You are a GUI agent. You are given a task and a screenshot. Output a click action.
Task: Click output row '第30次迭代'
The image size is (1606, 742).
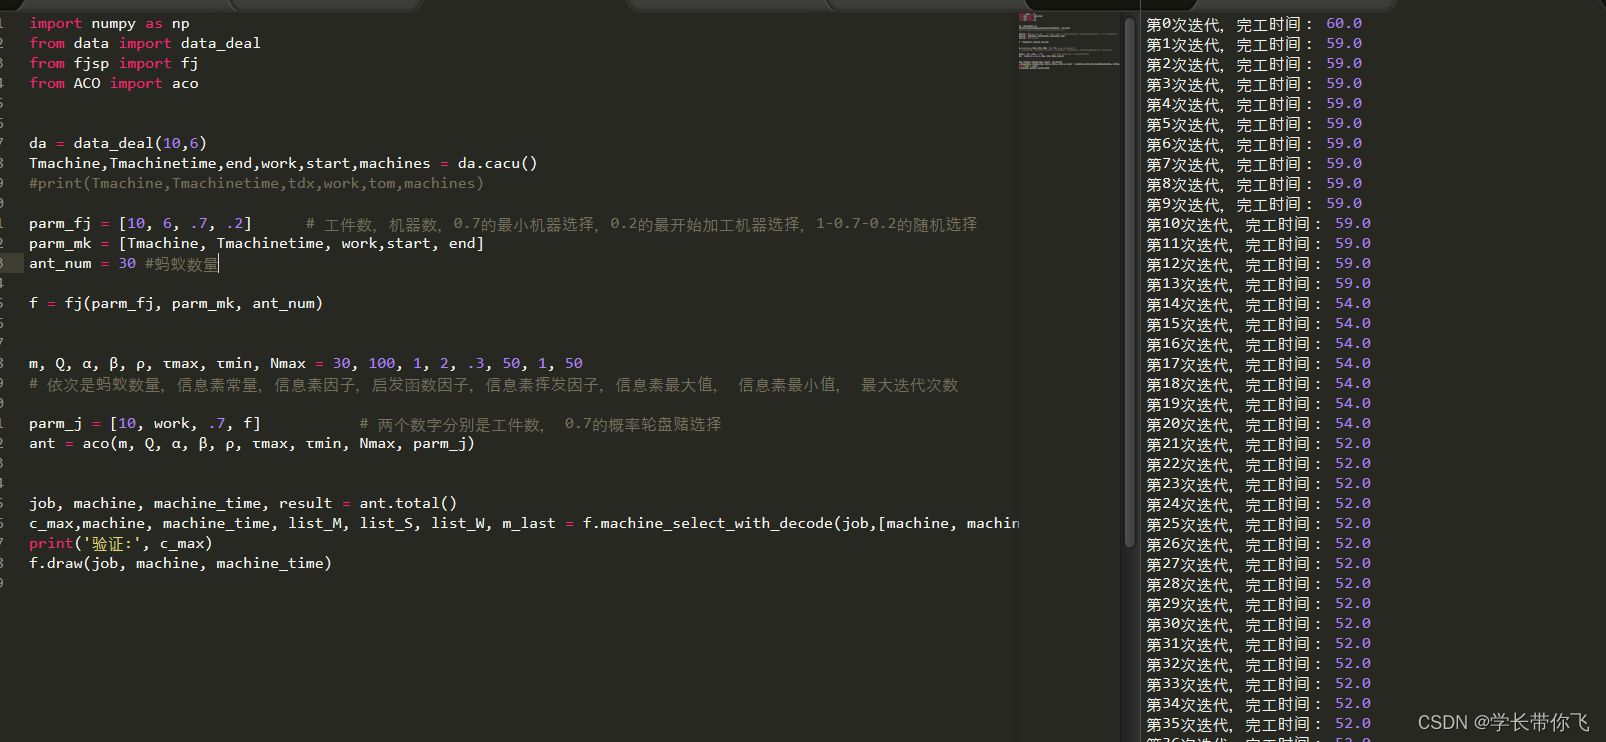(x=1258, y=623)
